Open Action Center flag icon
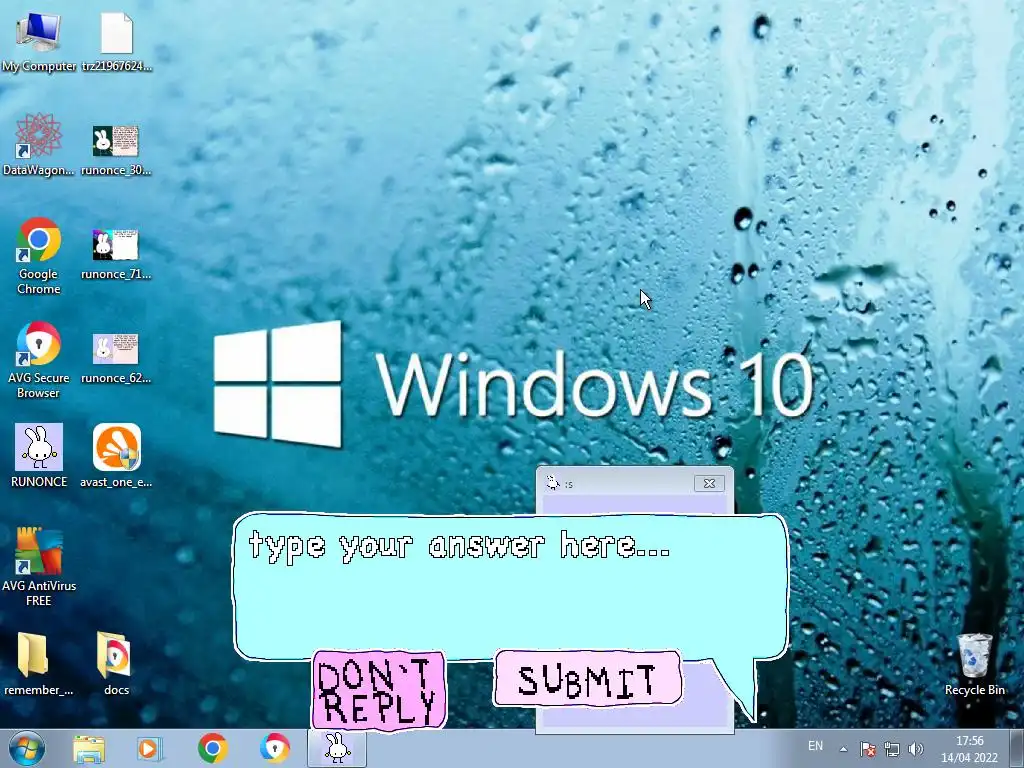Viewport: 1024px width, 768px height. point(867,749)
